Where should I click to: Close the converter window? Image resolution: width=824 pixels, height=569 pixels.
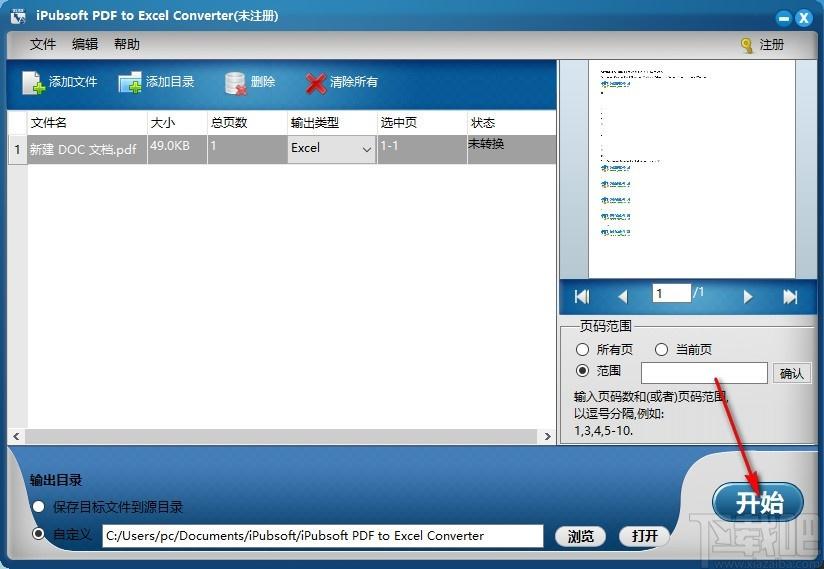point(804,18)
